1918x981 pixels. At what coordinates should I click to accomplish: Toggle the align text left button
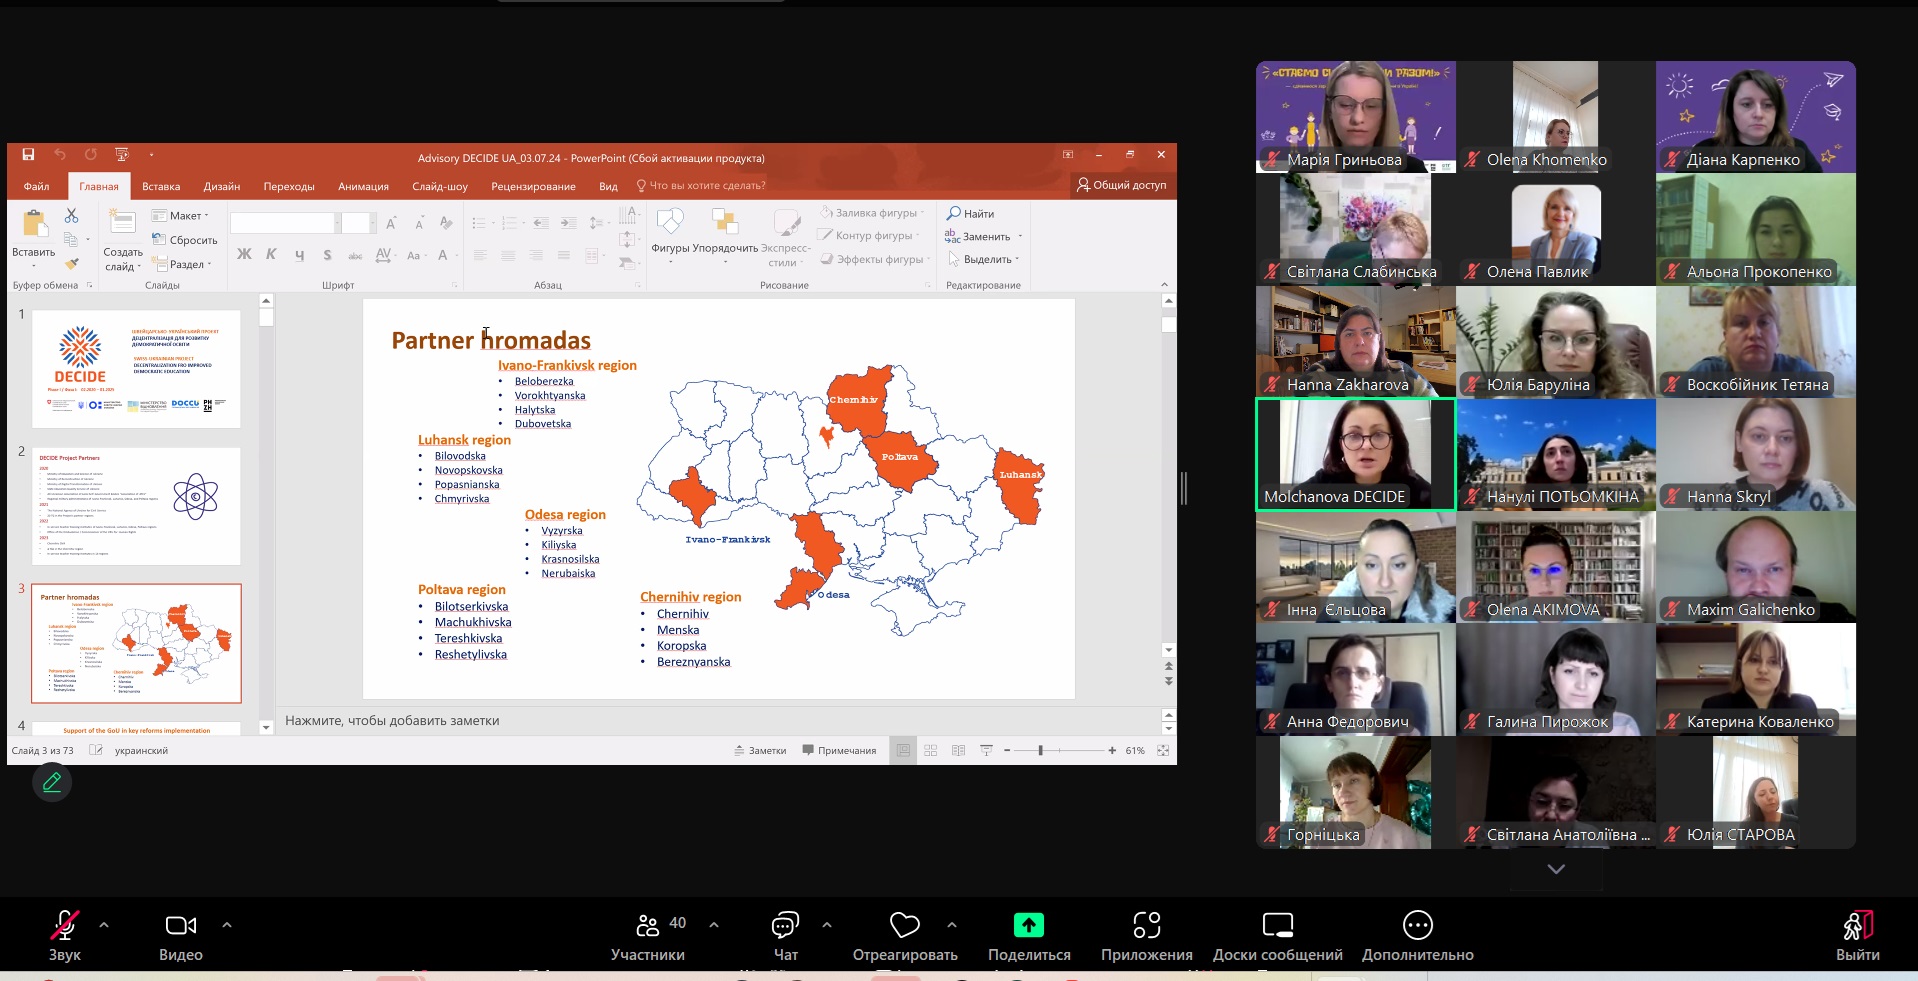tap(480, 256)
